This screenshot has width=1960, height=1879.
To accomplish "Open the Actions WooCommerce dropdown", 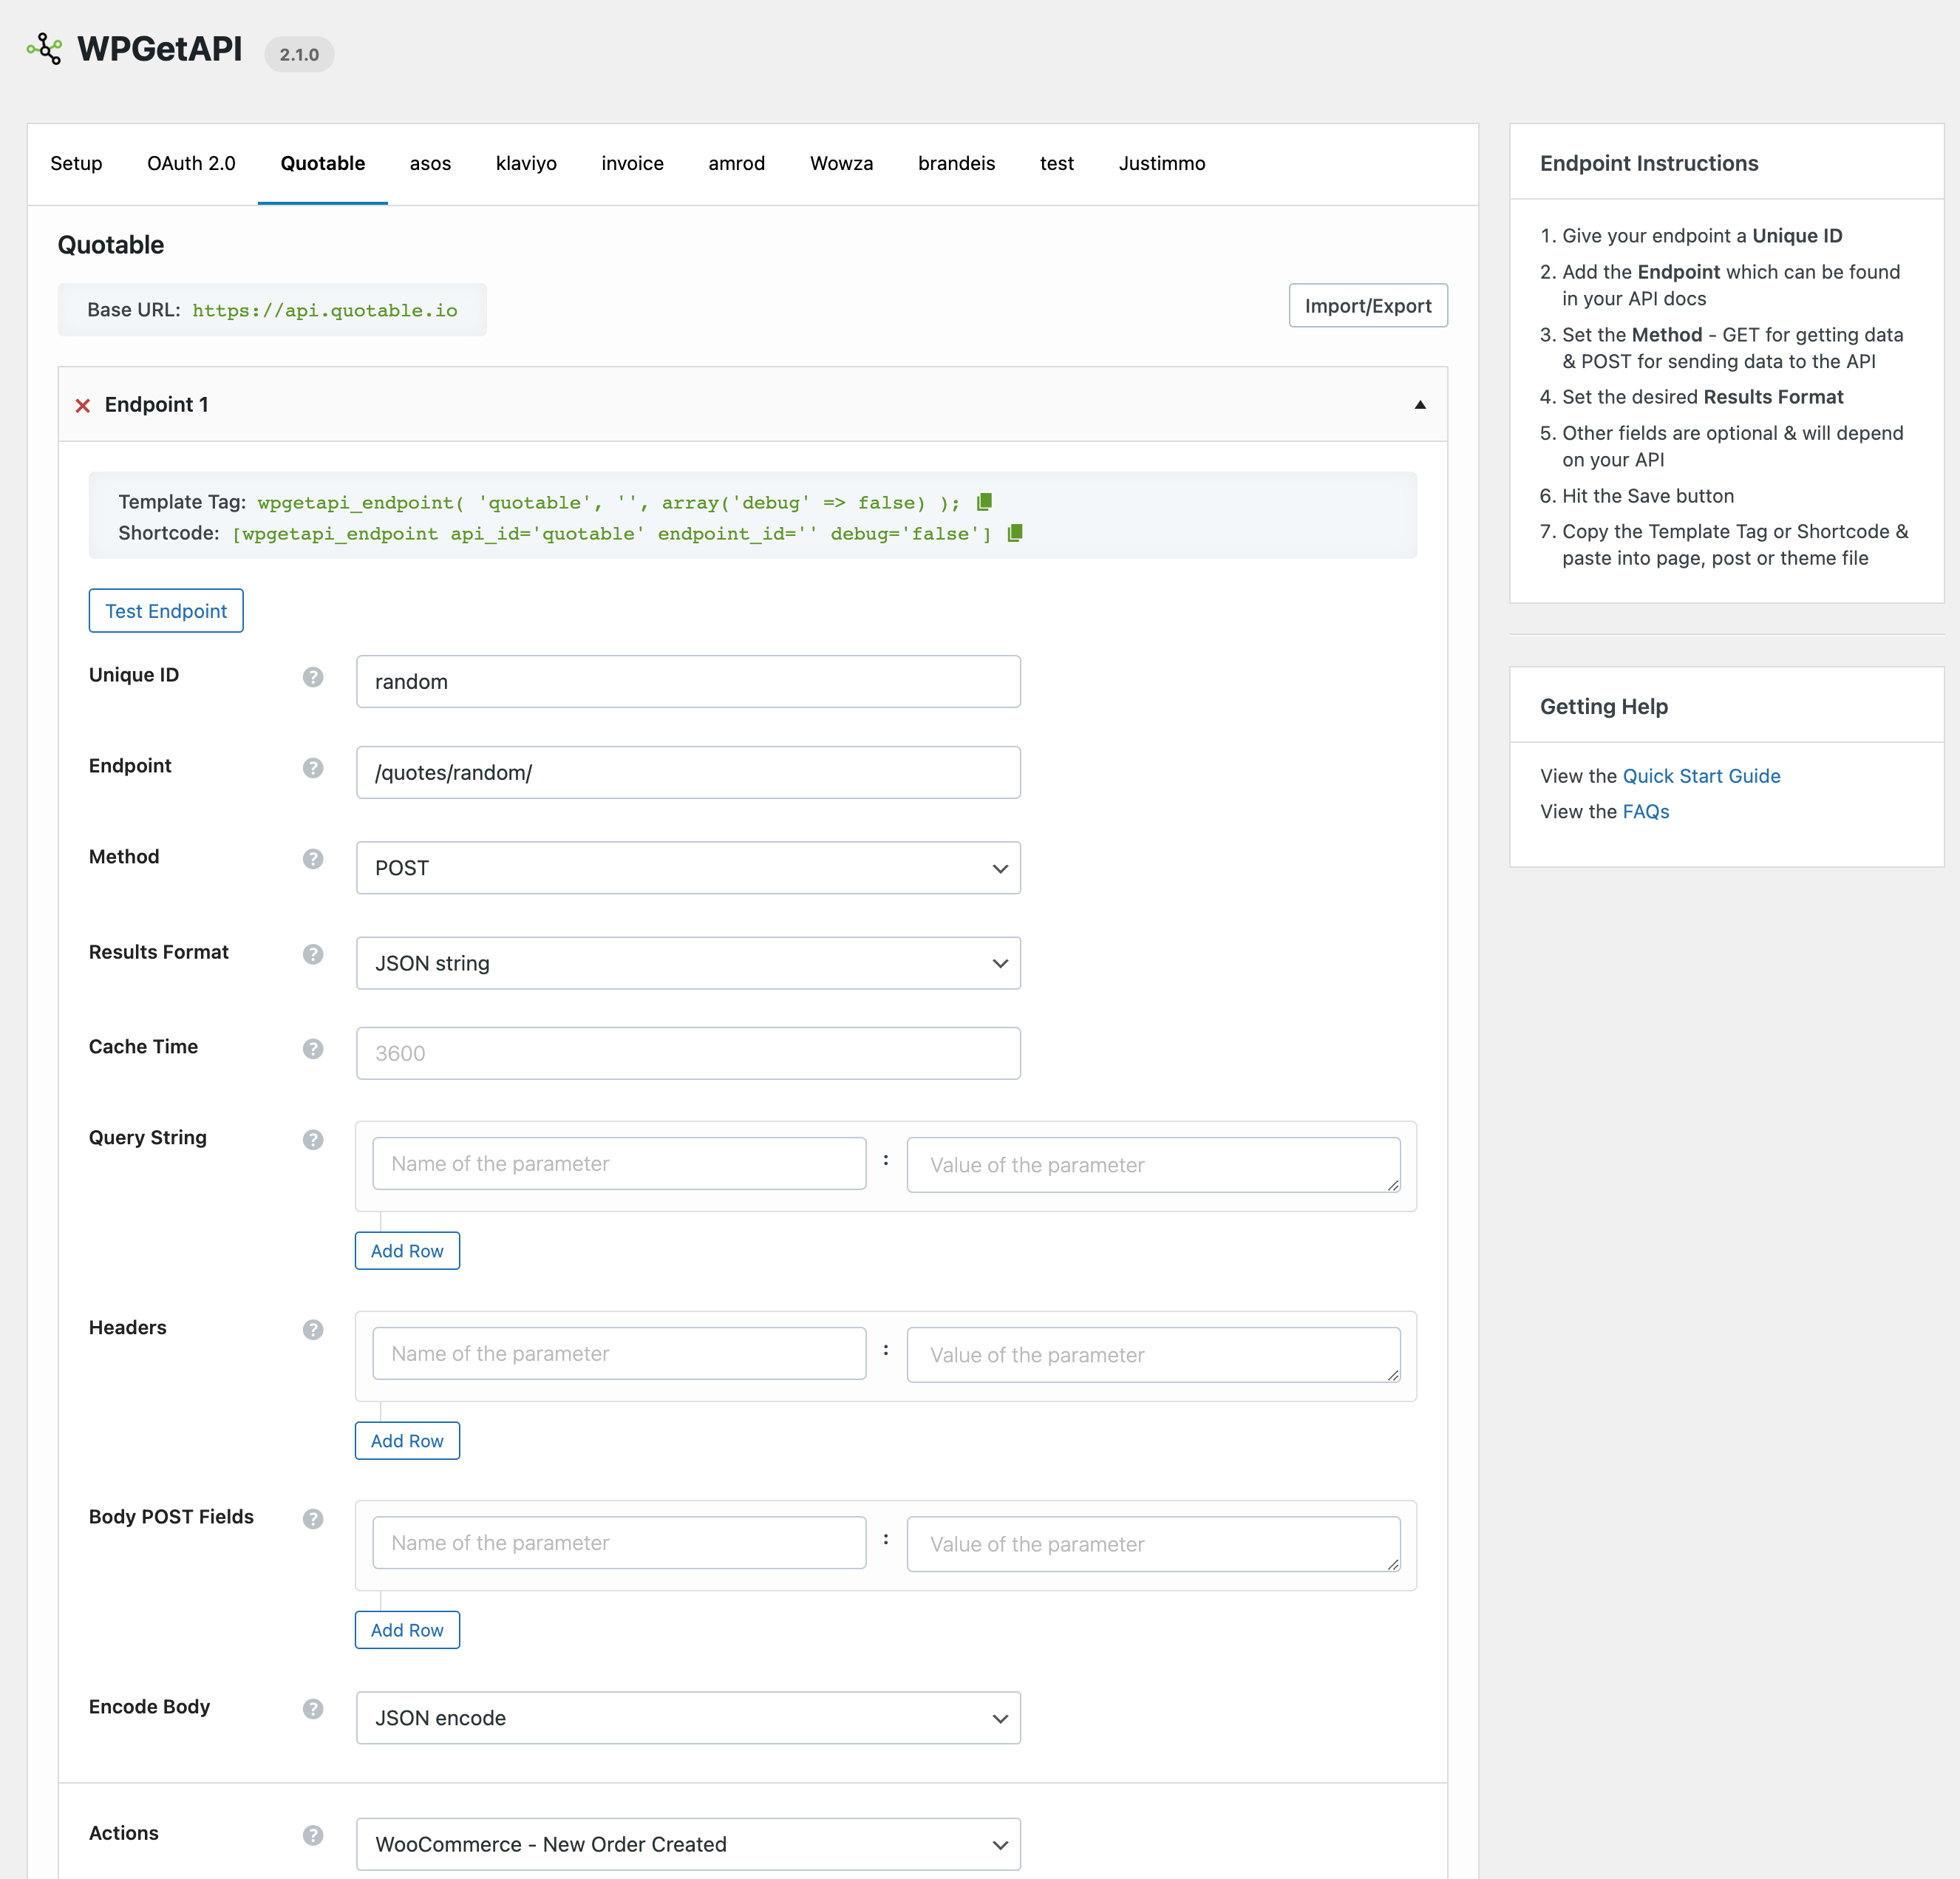I will [x=688, y=1844].
